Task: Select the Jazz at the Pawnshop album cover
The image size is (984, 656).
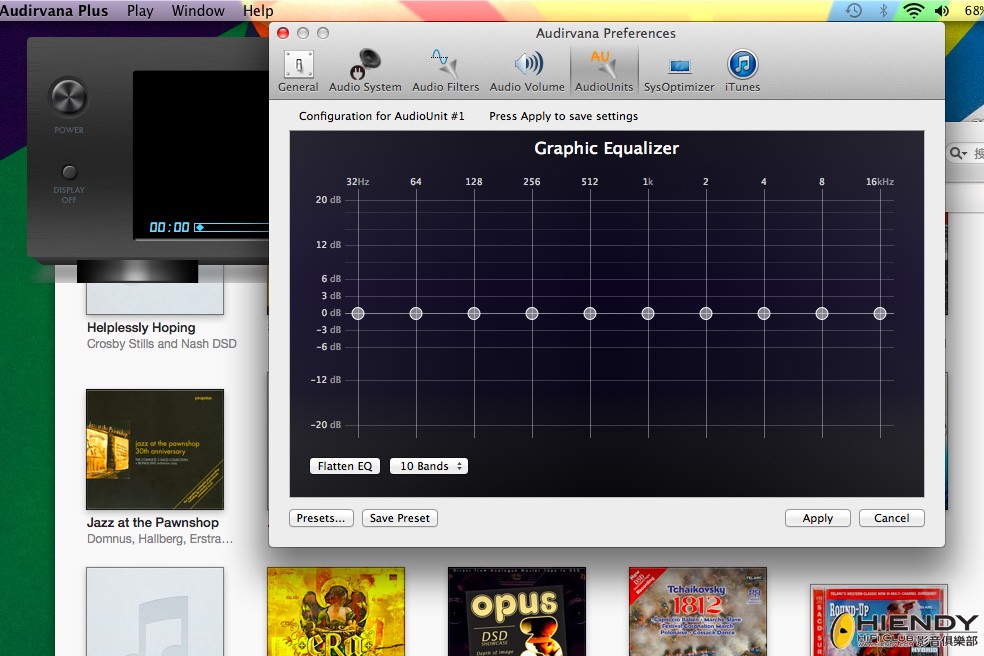Action: pos(155,449)
